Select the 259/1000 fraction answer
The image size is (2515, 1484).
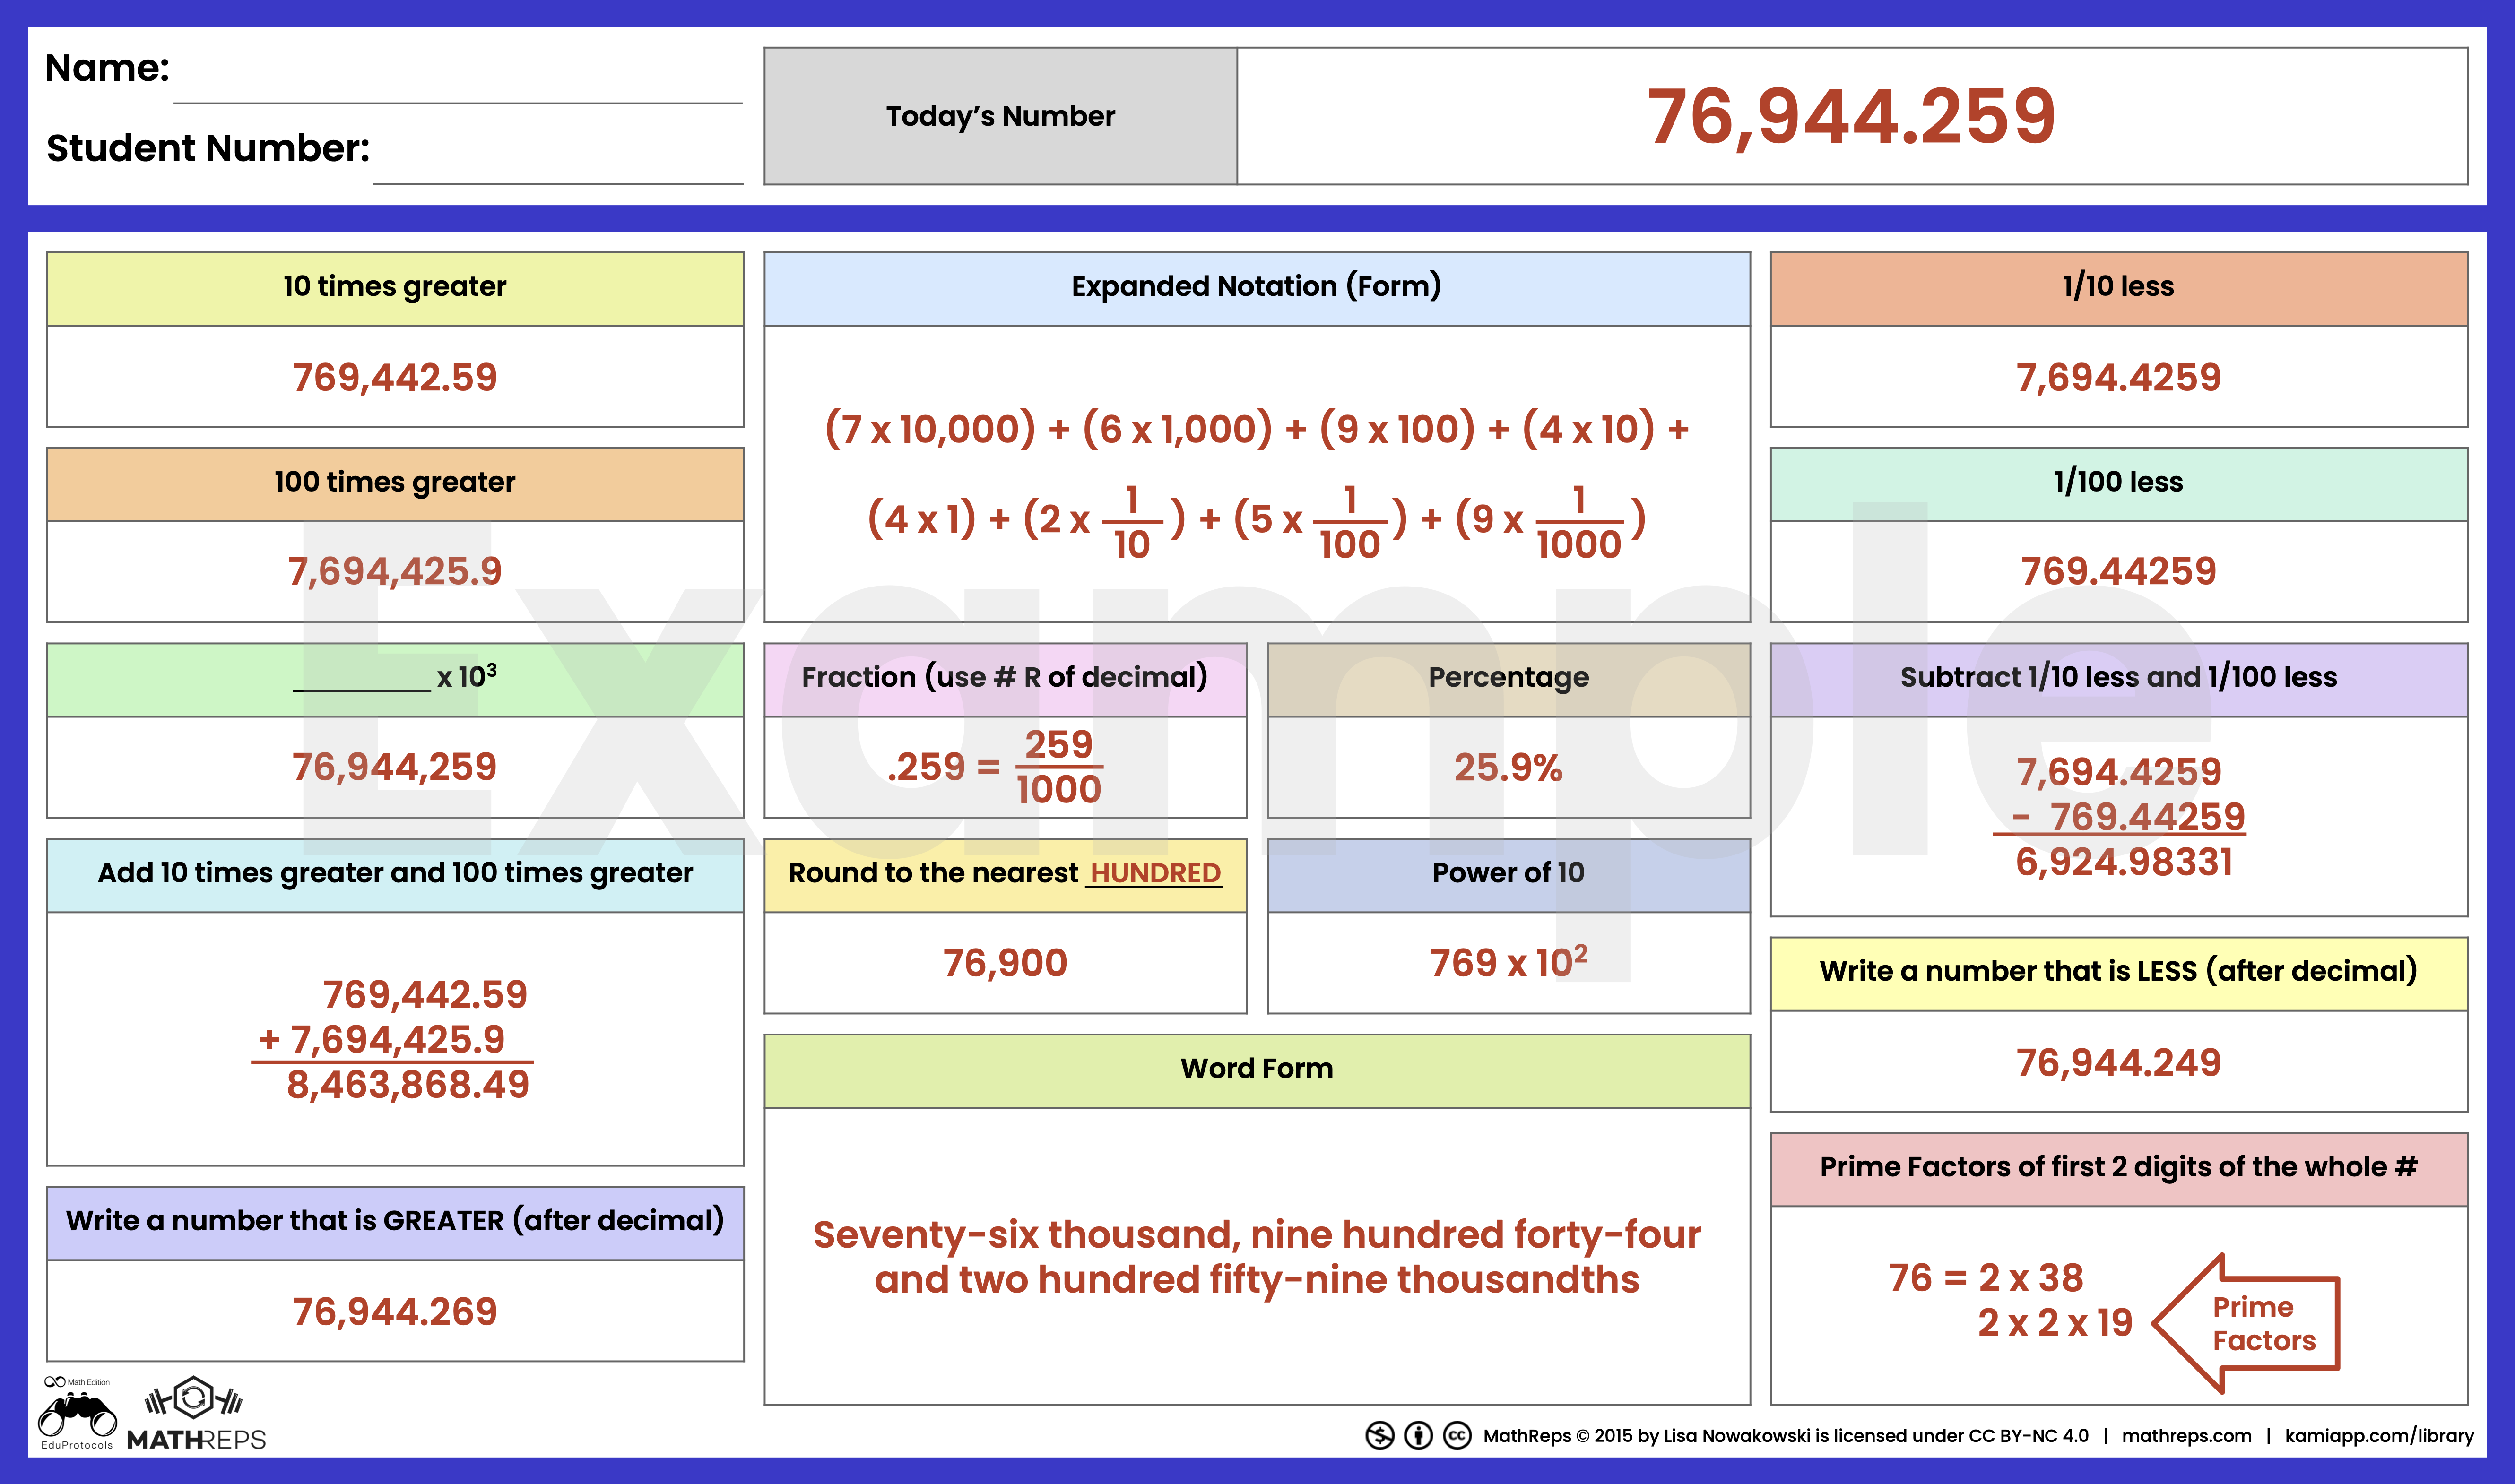(1059, 767)
